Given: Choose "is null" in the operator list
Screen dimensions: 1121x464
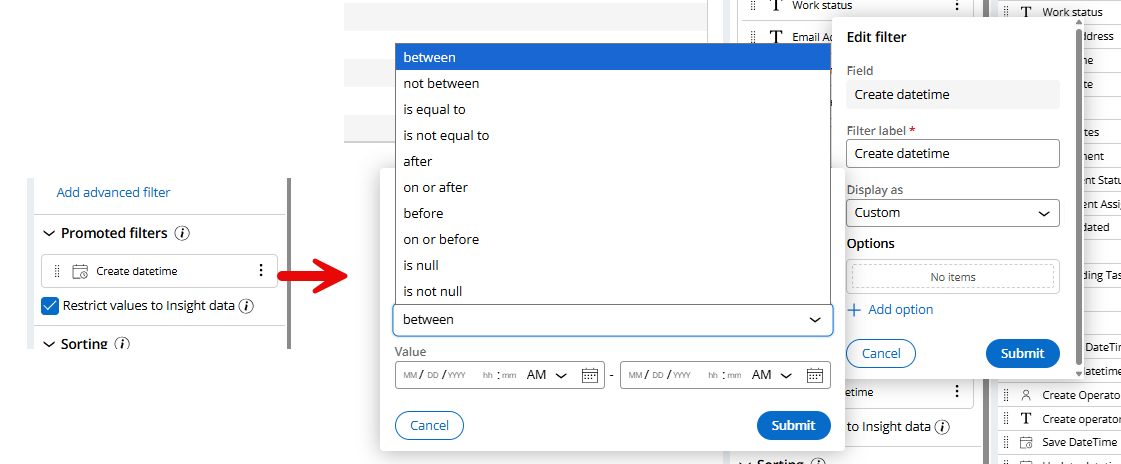Looking at the screenshot, I should click(421, 266).
